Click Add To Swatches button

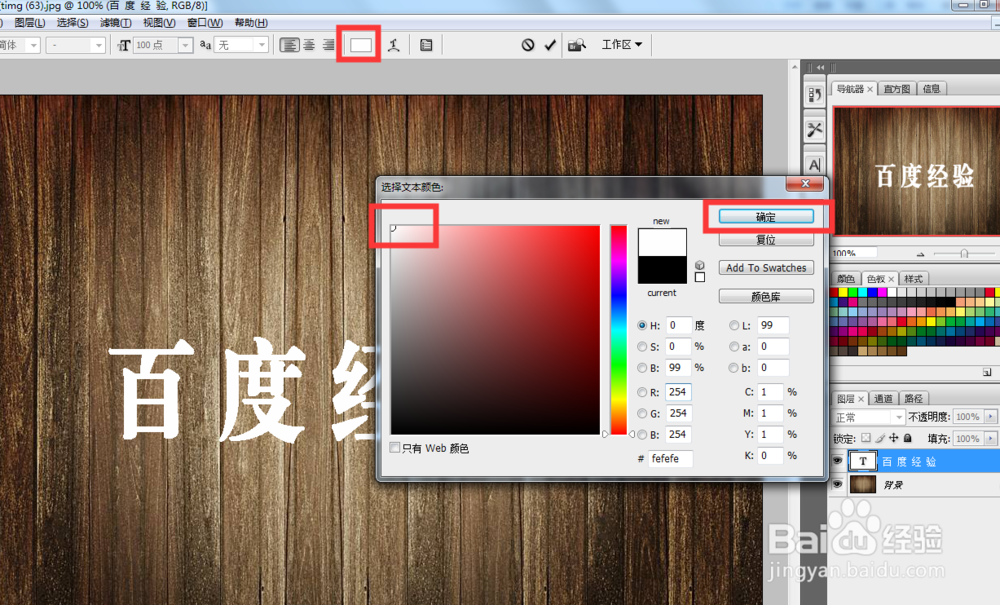pos(766,268)
